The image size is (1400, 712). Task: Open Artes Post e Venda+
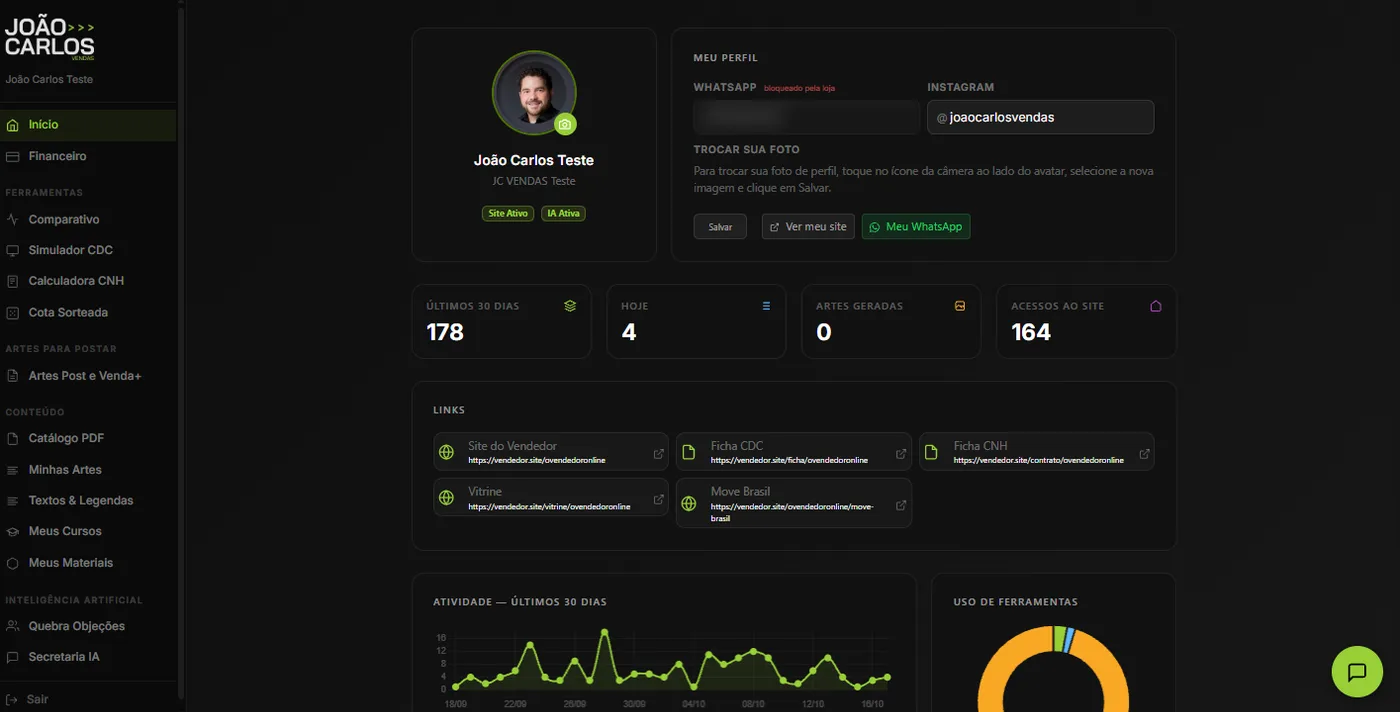[88, 376]
